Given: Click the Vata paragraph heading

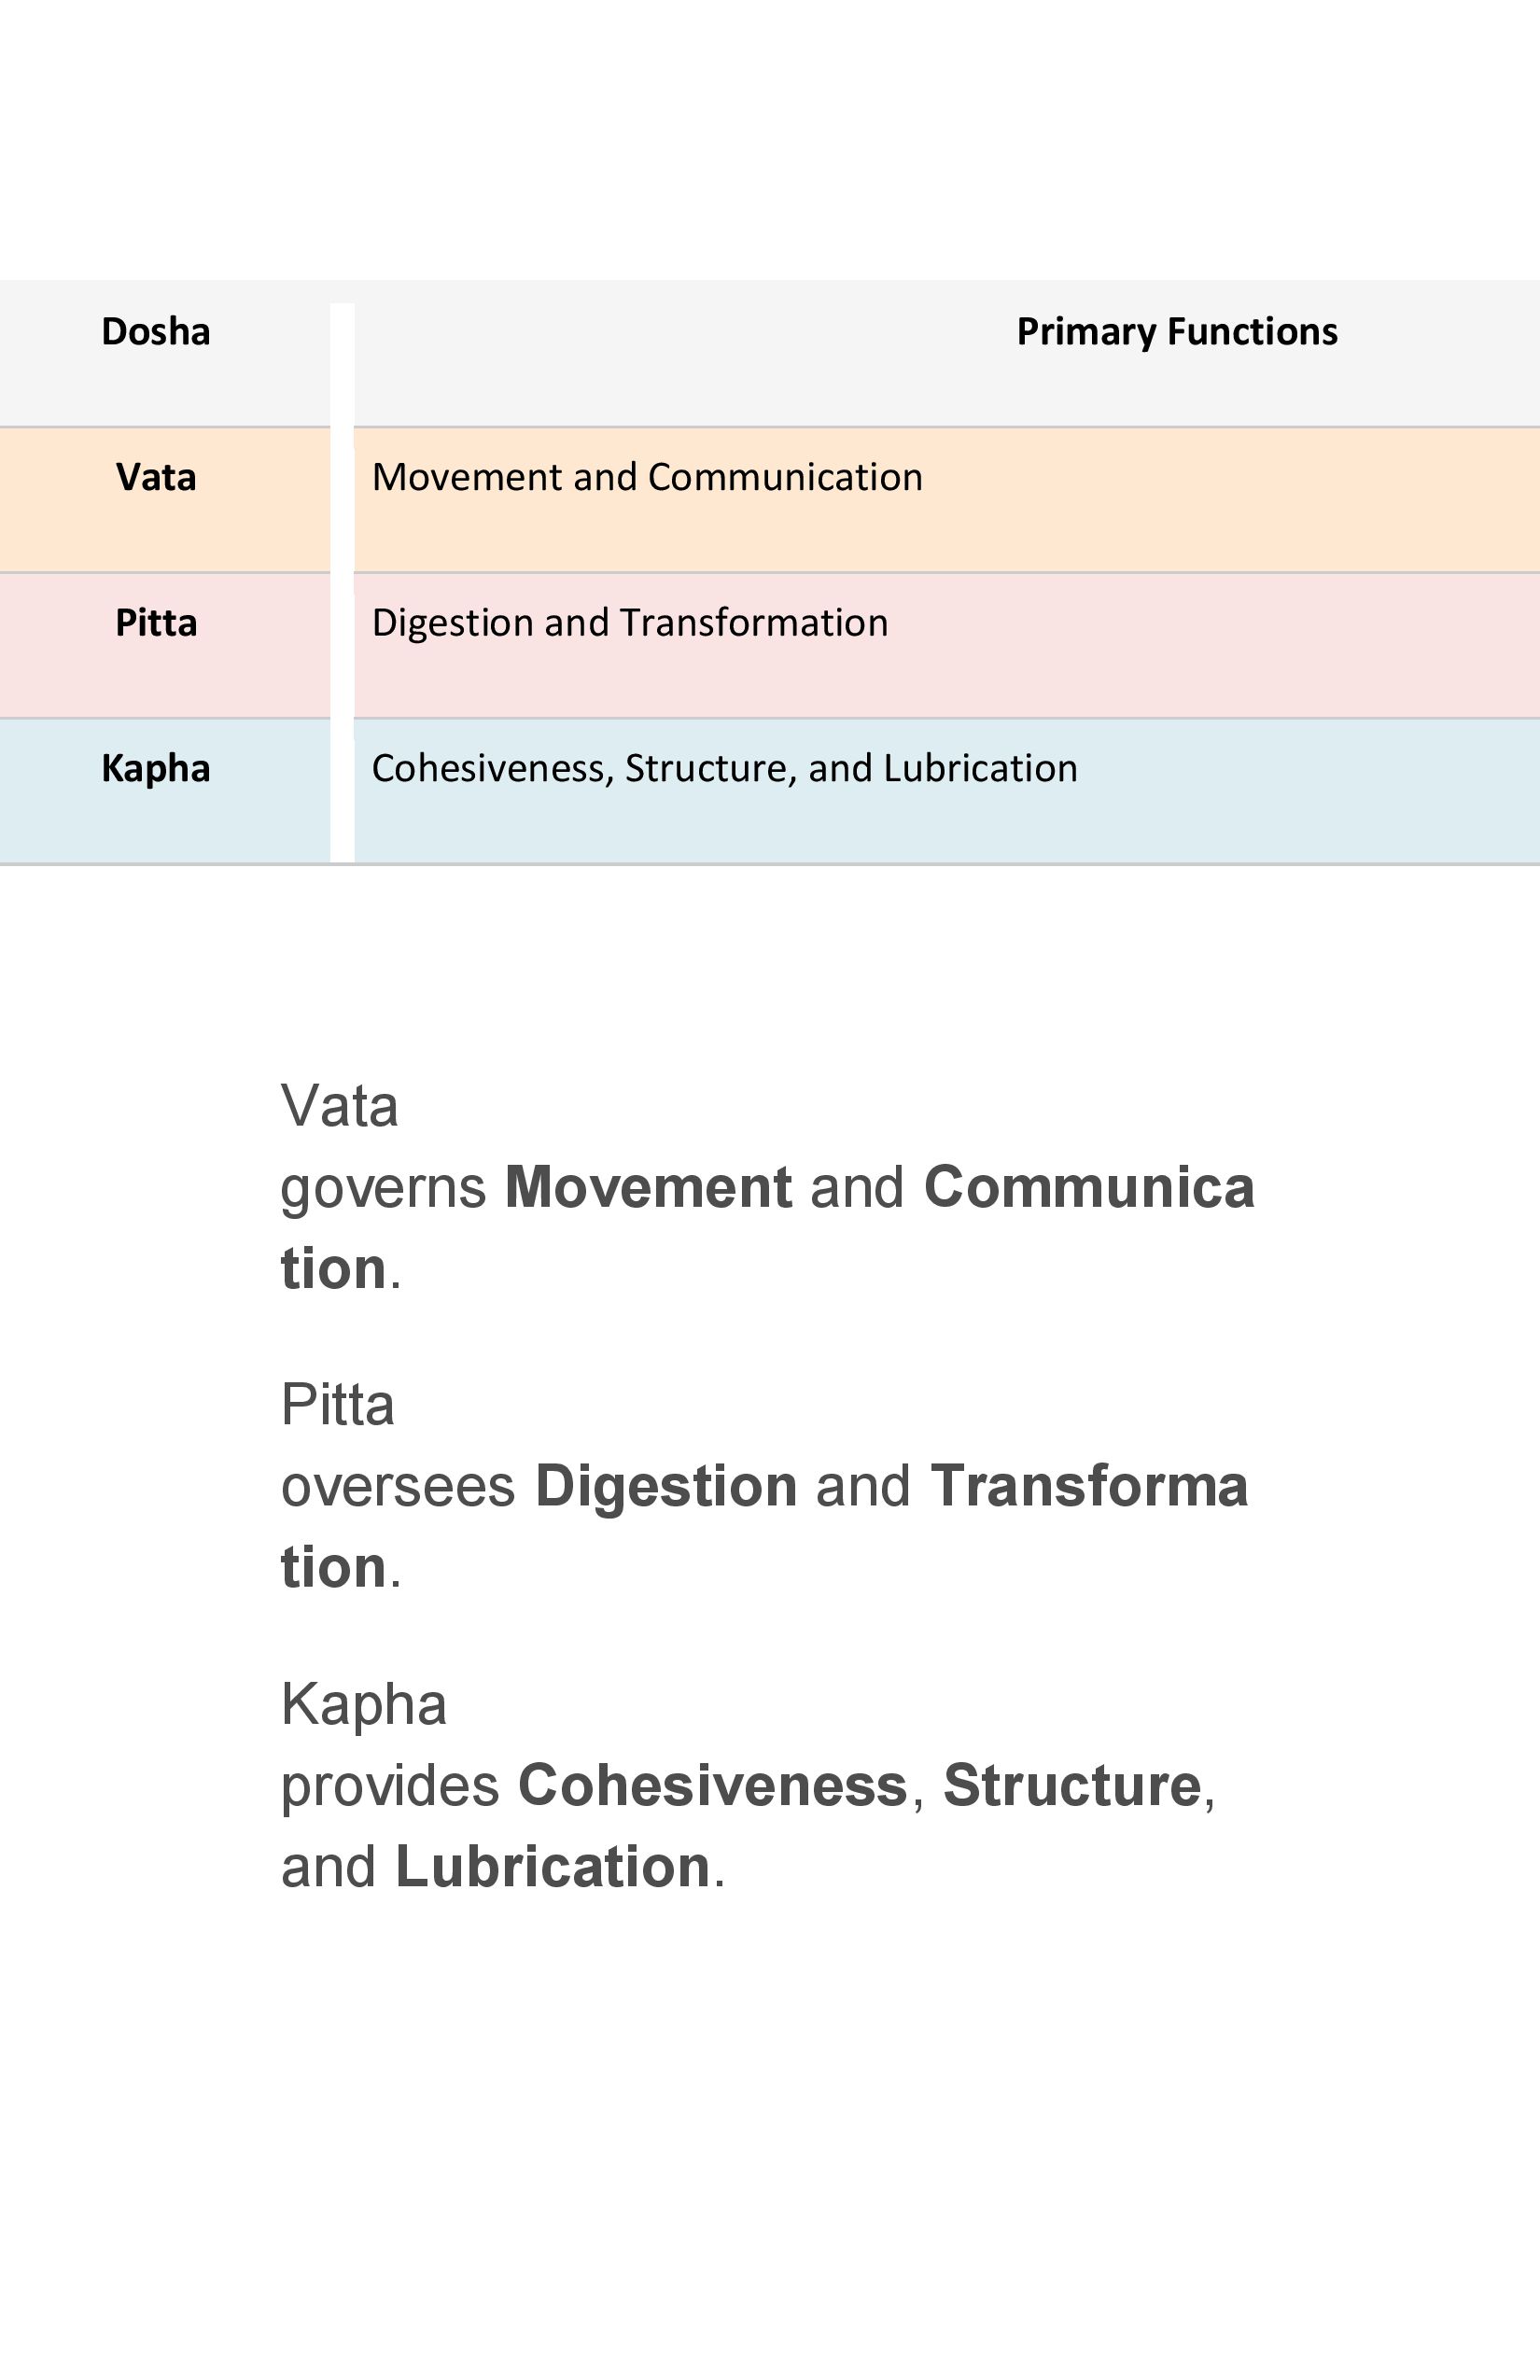Looking at the screenshot, I should coord(340,1106).
